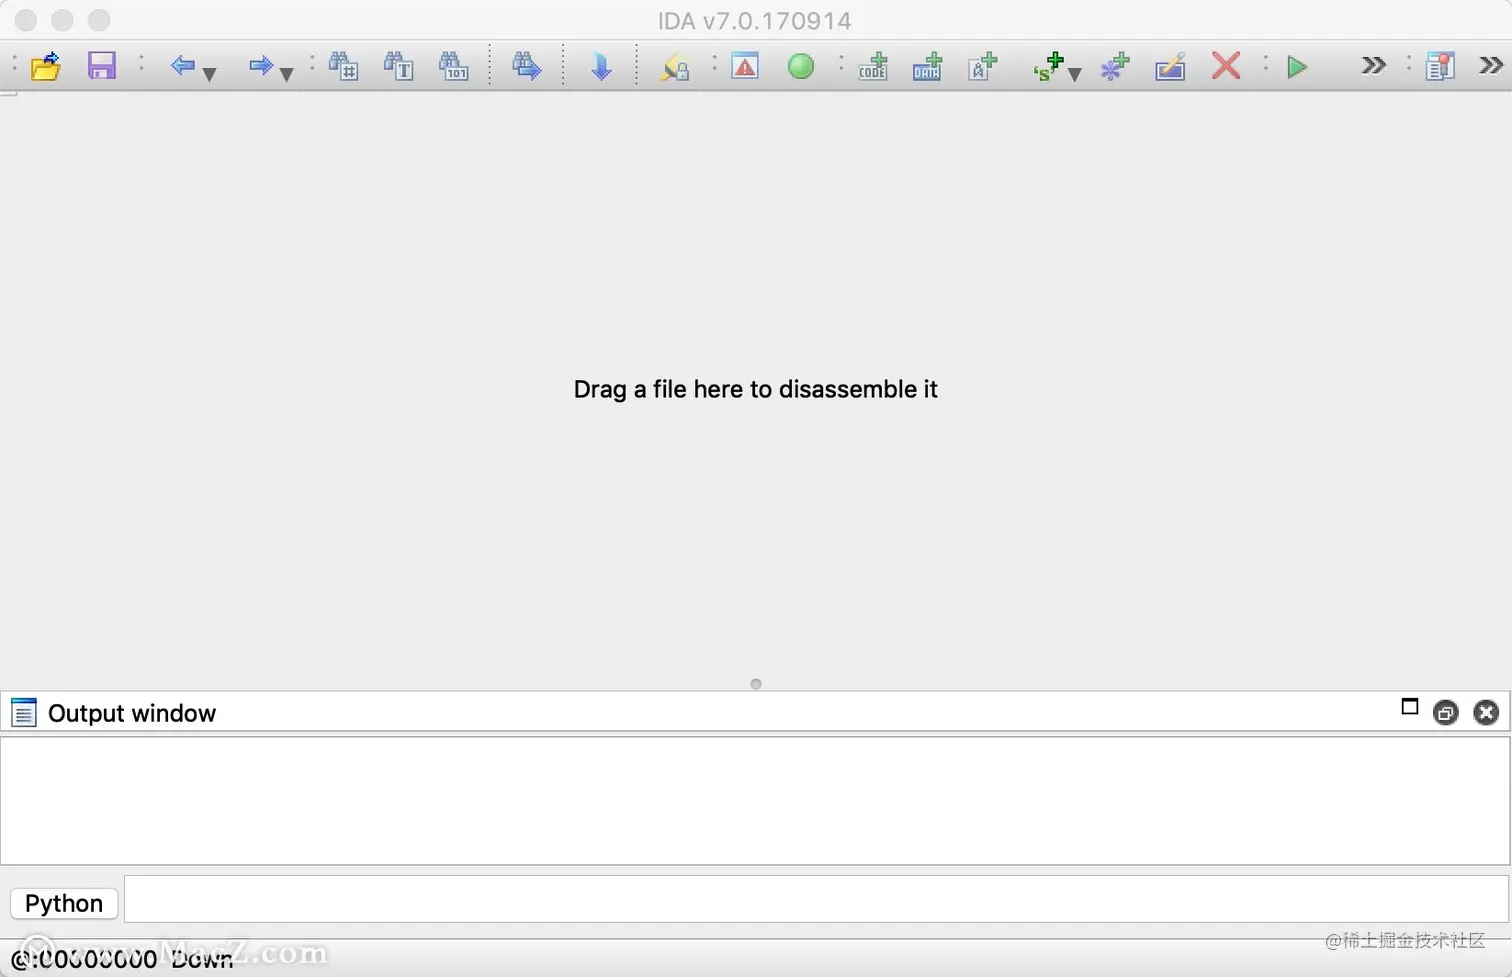The image size is (1512, 977).
Task: Jump forward with the right arrow
Action: (x=261, y=66)
